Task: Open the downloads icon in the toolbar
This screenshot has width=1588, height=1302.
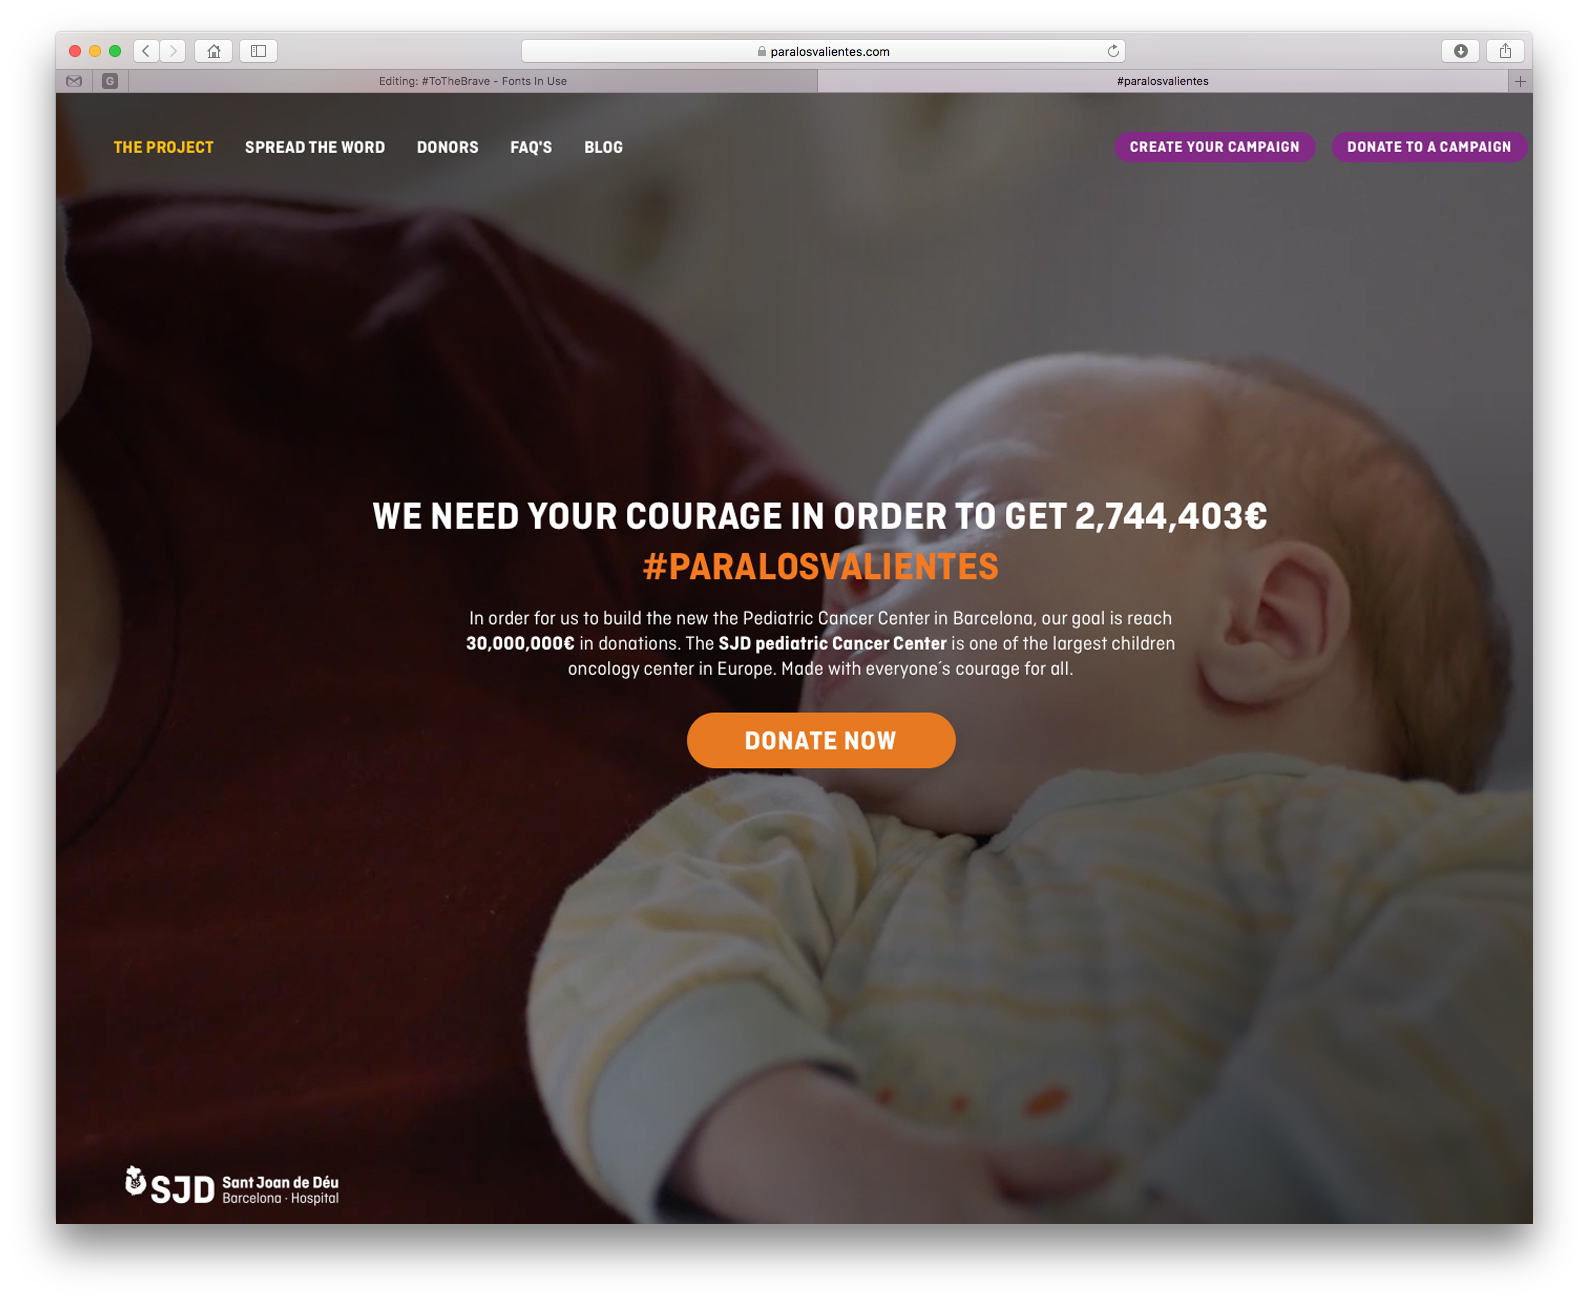Action: (x=1460, y=51)
